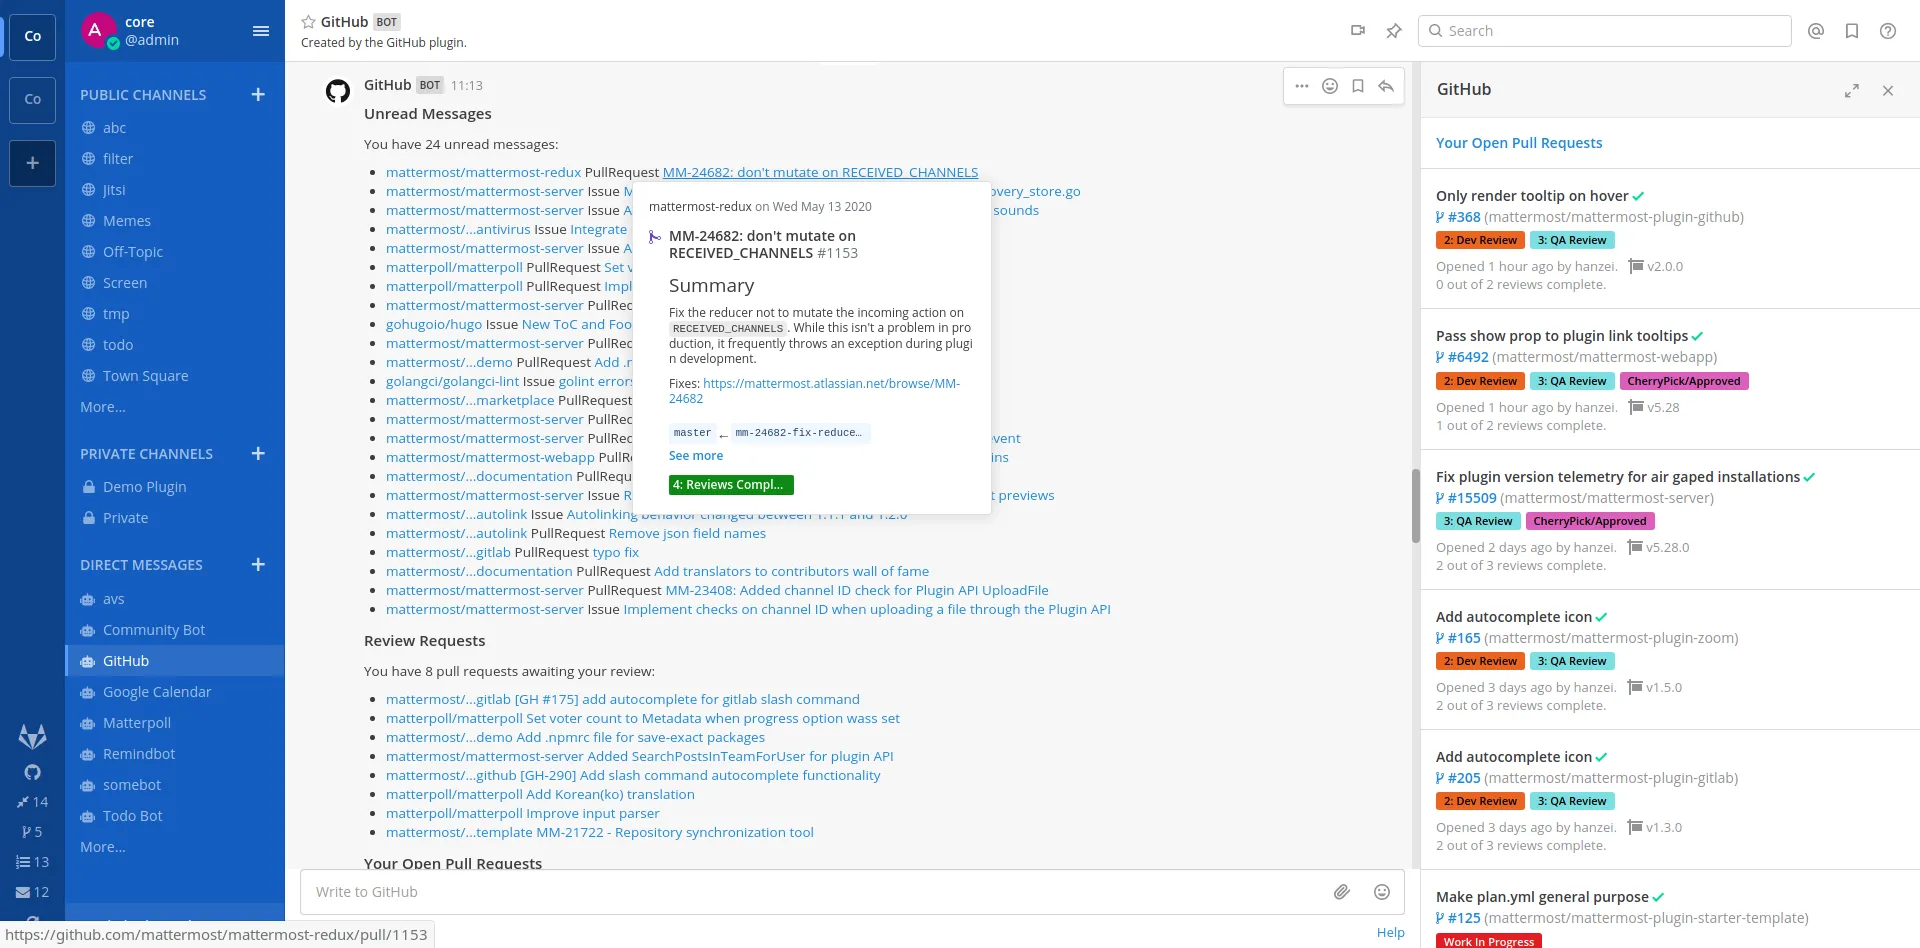The image size is (1920, 948).
Task: Open the help question-mark menu
Action: coord(1888,31)
